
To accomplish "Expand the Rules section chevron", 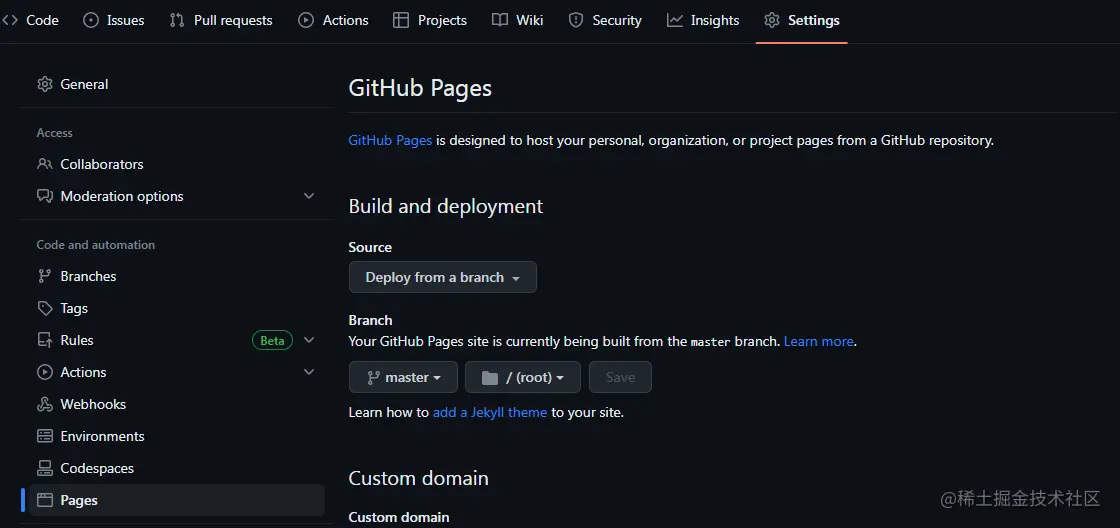I will pyautogui.click(x=309, y=340).
